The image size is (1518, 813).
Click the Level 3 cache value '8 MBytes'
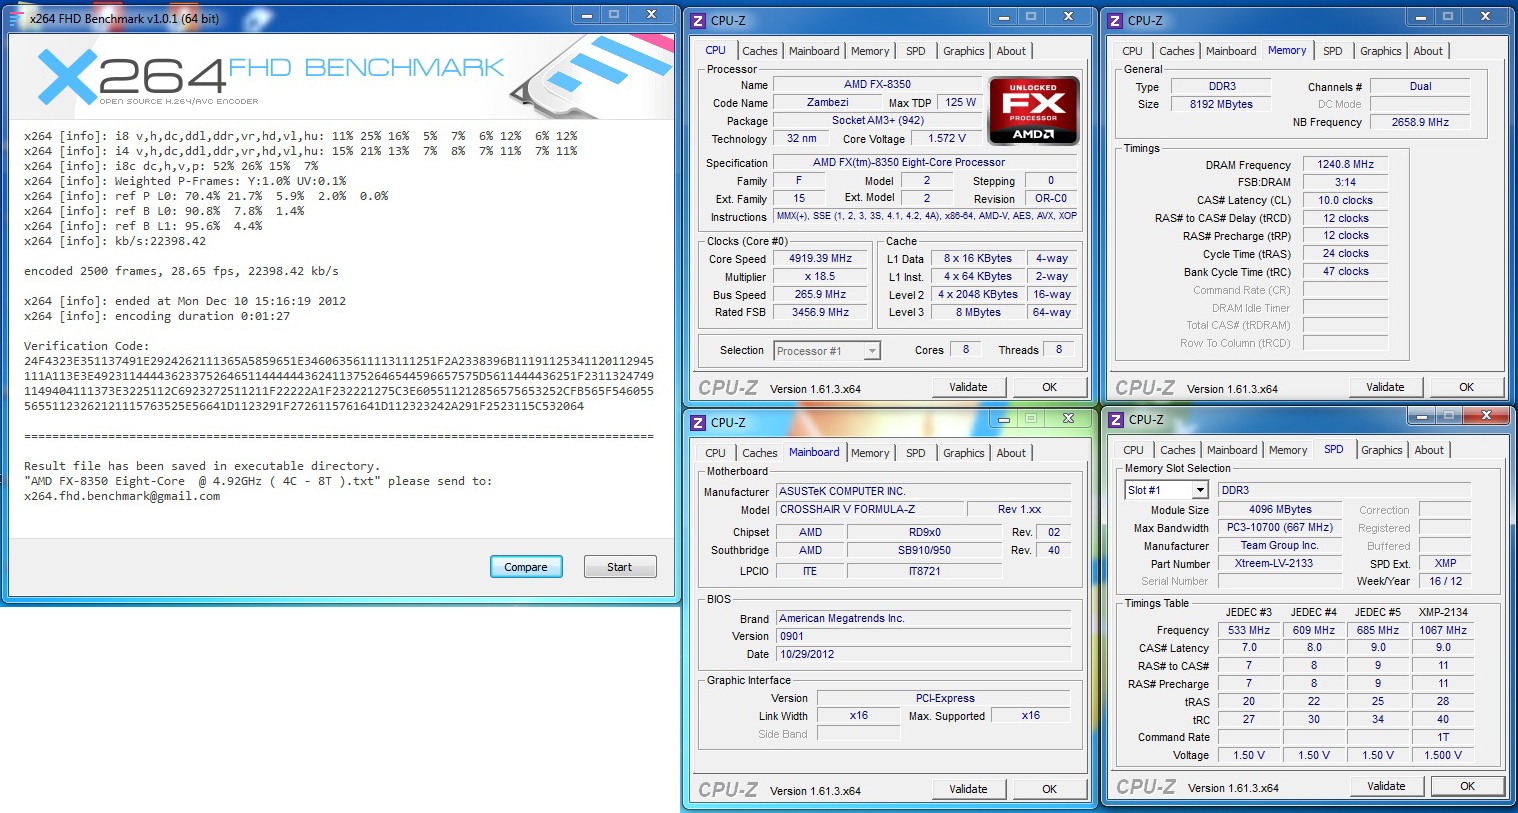pyautogui.click(x=978, y=313)
